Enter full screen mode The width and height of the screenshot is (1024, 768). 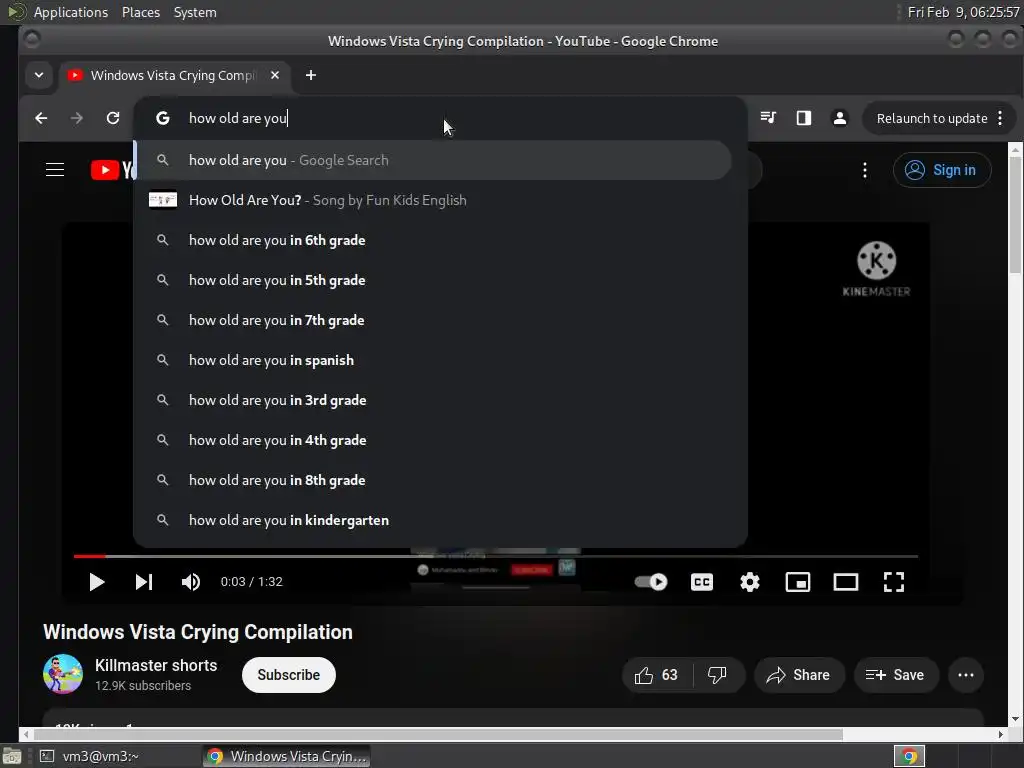pos(894,582)
